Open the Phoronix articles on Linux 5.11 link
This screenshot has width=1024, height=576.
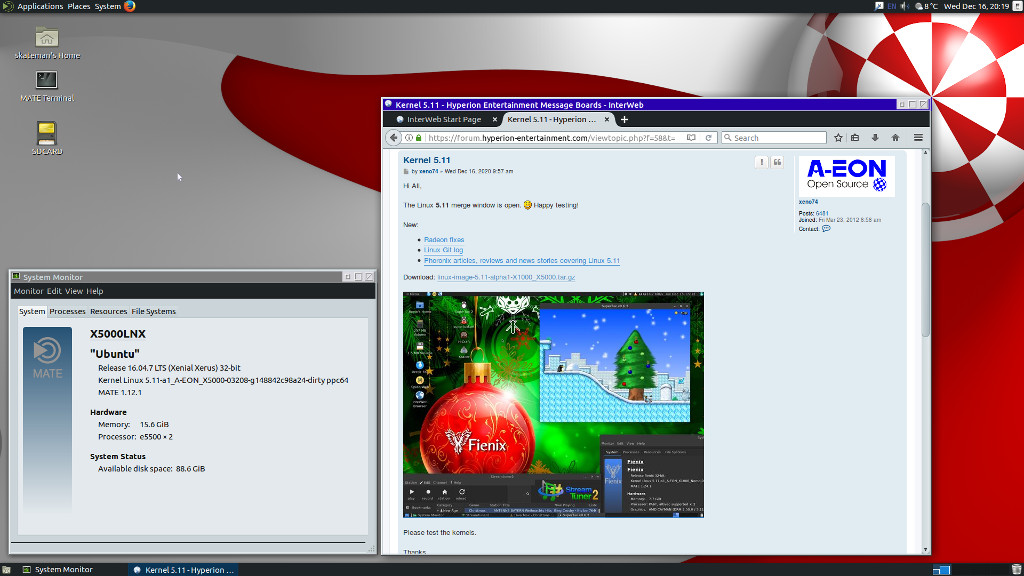(522, 261)
